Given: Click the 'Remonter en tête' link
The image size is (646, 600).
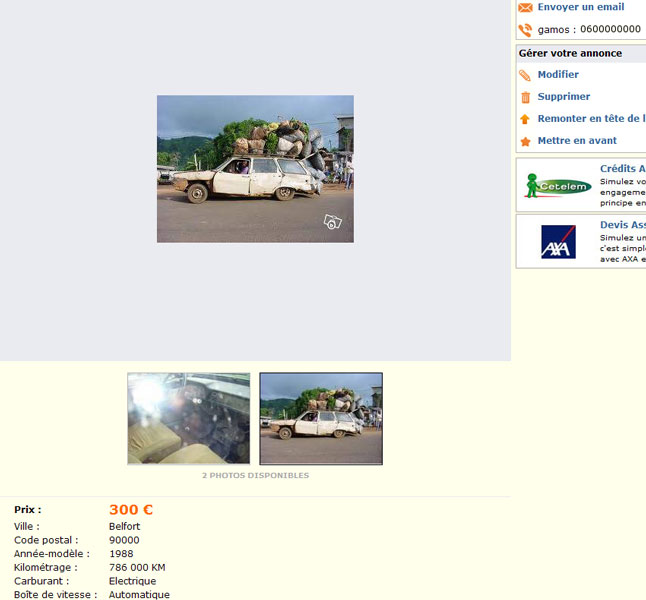Looking at the screenshot, I should (x=590, y=119).
